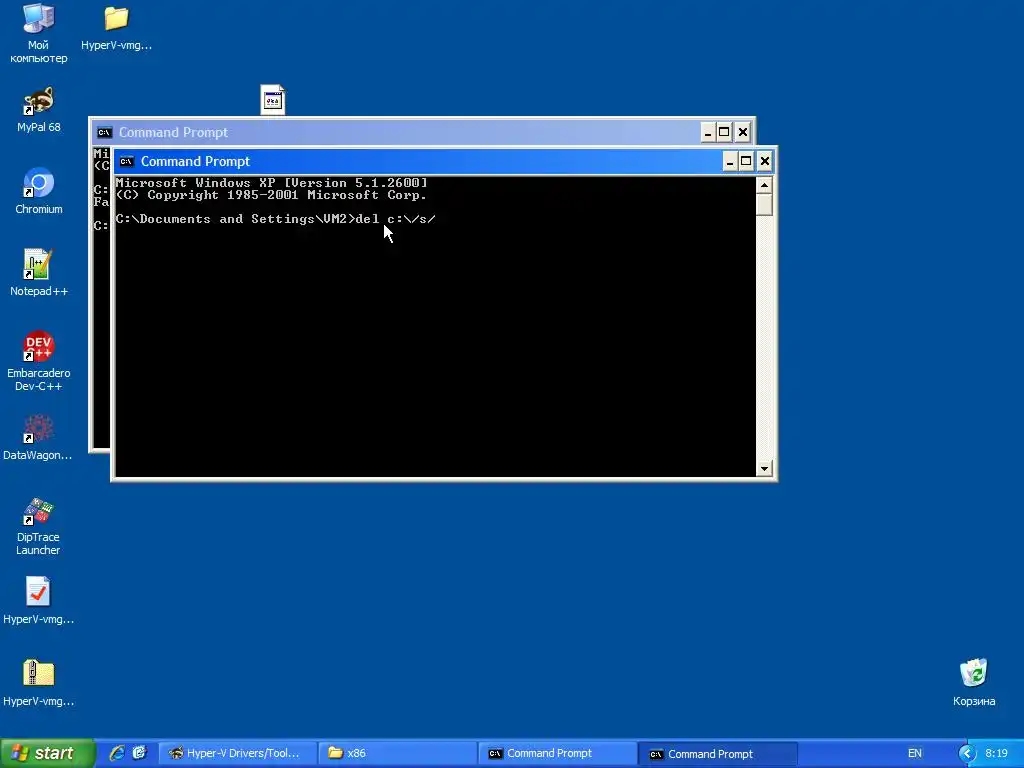The width and height of the screenshot is (1024, 768).
Task: Maximize the back Command Prompt window
Action: (724, 133)
